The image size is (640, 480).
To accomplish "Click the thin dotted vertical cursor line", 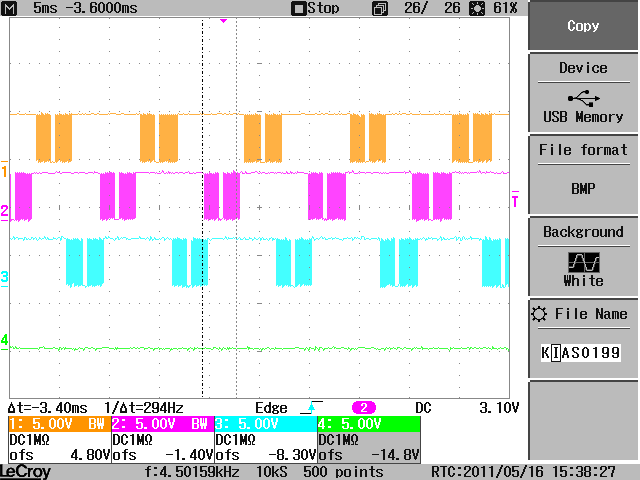I will (x=236, y=207).
